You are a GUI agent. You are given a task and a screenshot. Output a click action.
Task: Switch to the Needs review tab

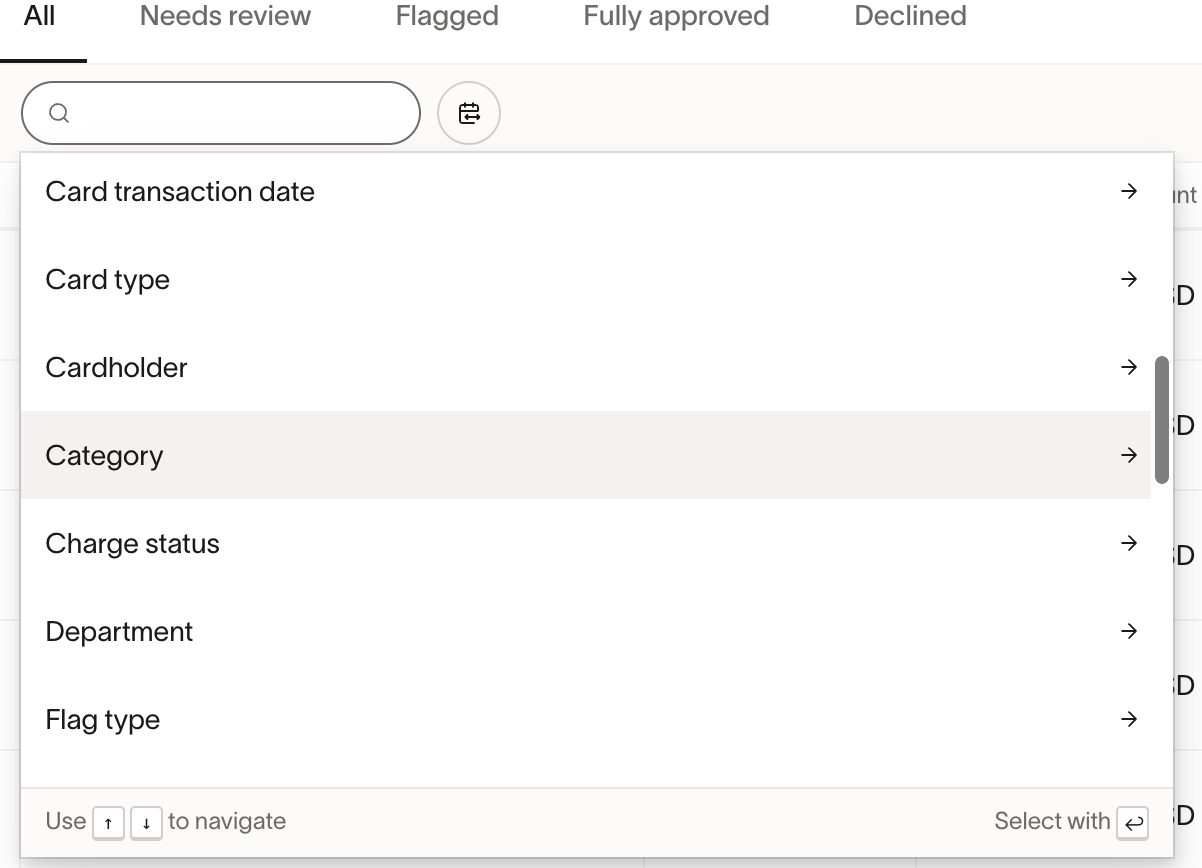[x=225, y=16]
